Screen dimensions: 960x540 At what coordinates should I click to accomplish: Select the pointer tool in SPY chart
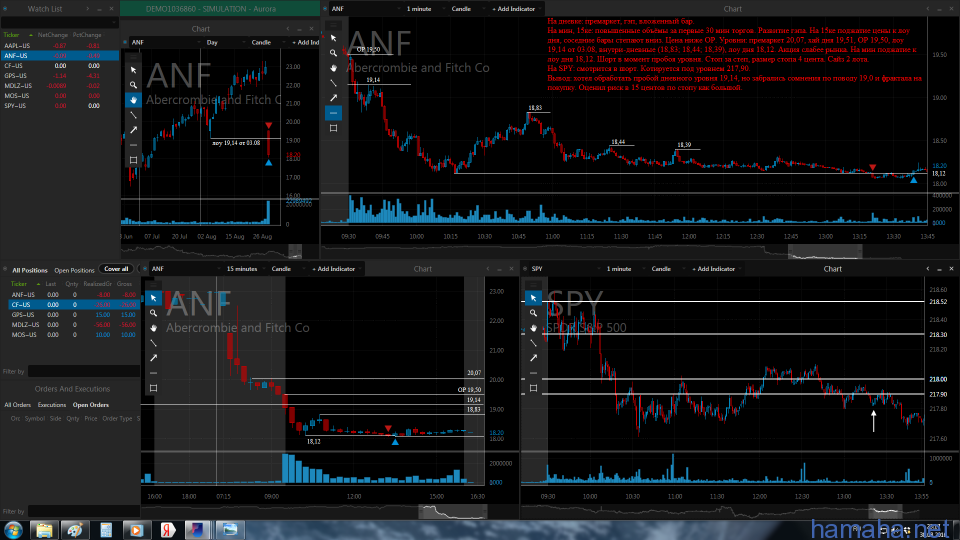click(533, 298)
